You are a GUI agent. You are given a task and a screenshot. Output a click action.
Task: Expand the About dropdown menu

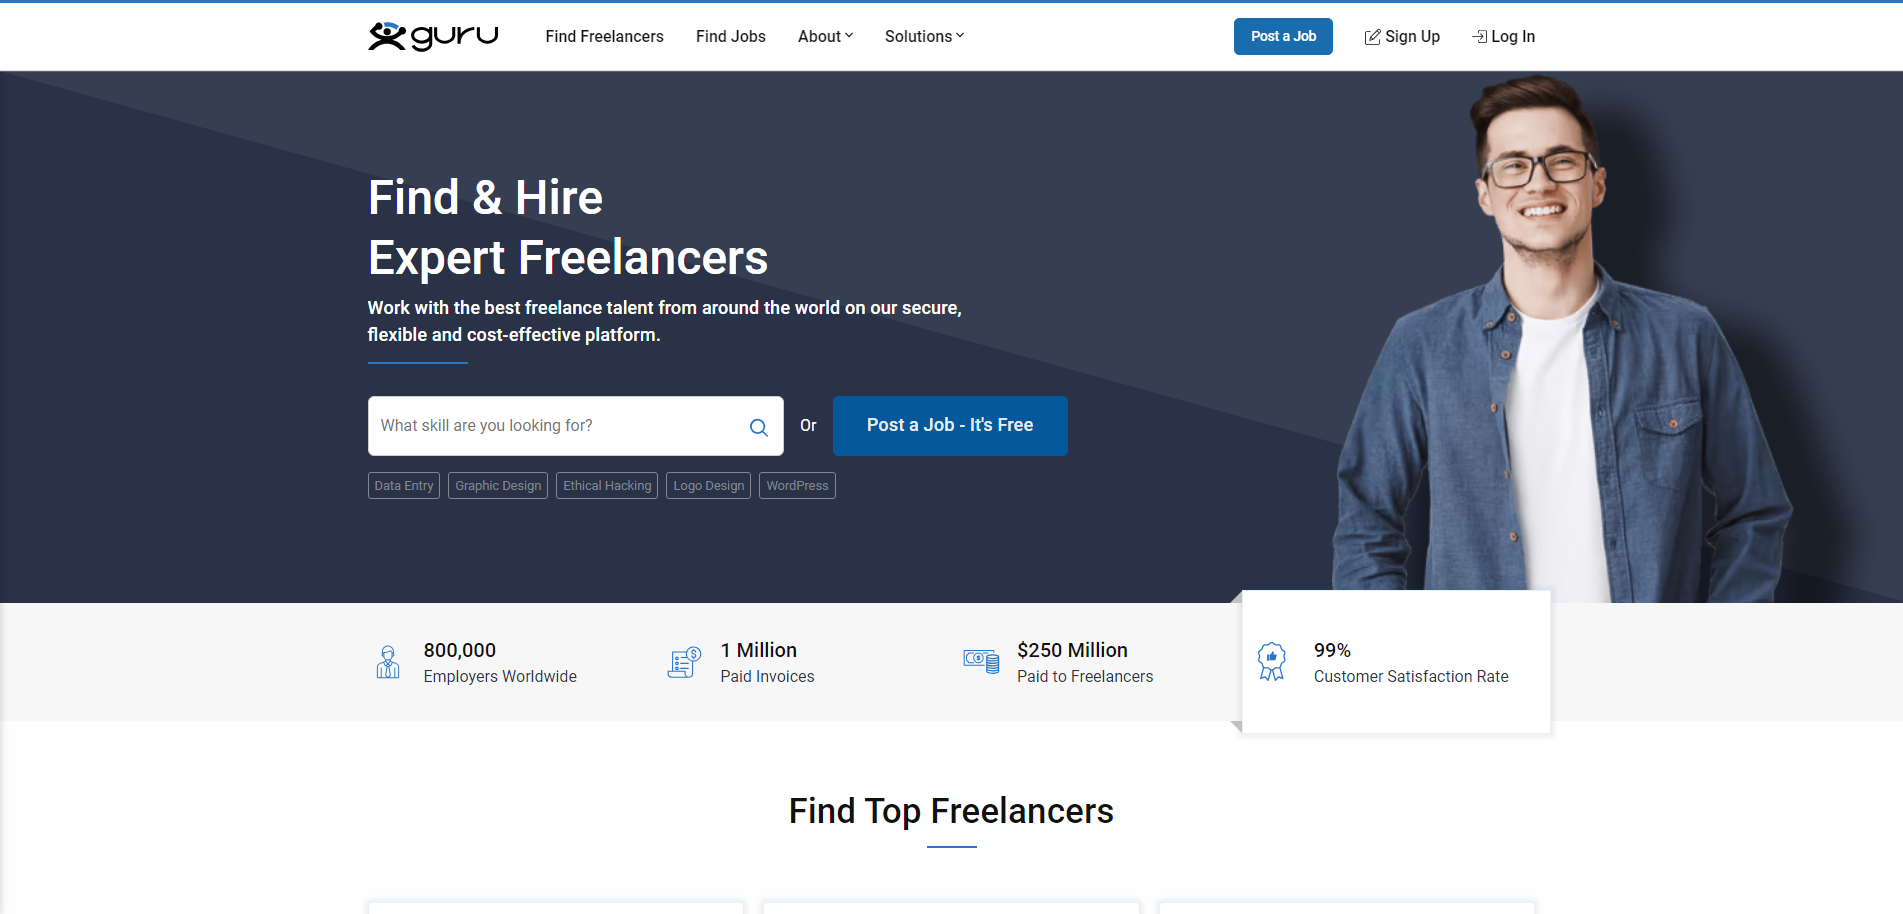pos(825,36)
